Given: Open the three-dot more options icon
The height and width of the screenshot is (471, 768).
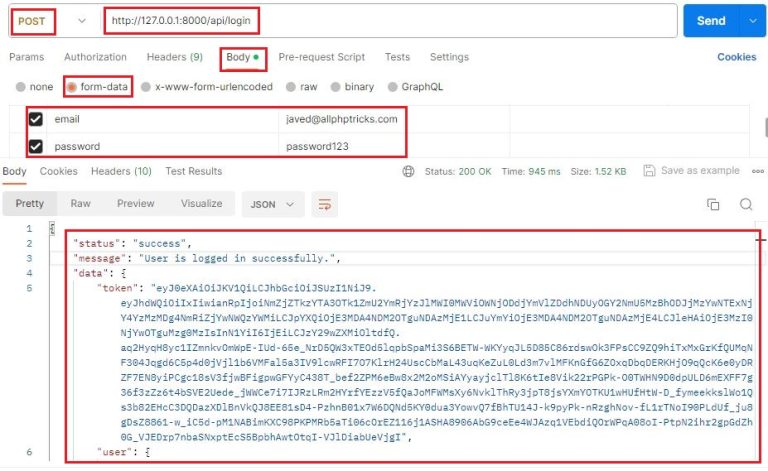Looking at the screenshot, I should (758, 171).
